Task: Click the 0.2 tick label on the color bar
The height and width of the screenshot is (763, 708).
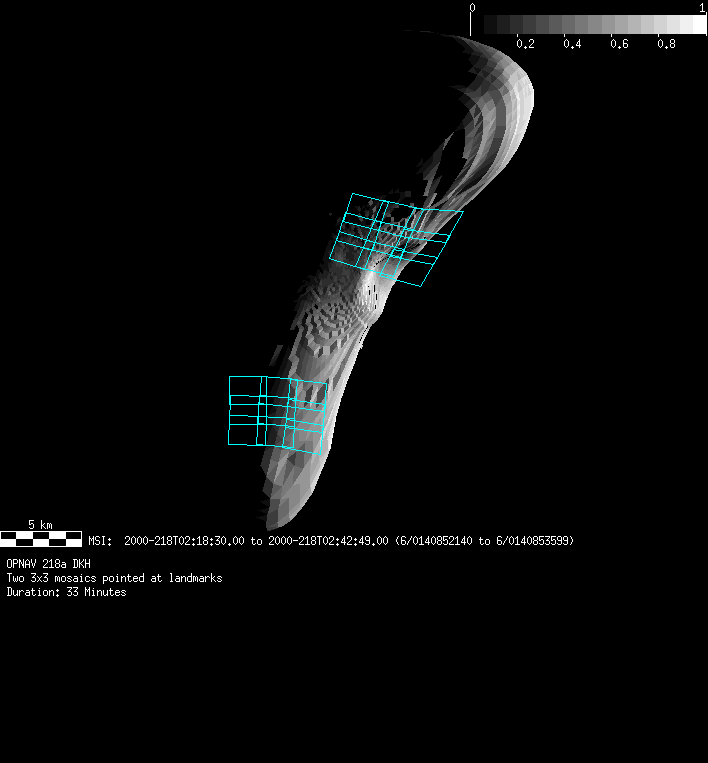Action: [524, 44]
